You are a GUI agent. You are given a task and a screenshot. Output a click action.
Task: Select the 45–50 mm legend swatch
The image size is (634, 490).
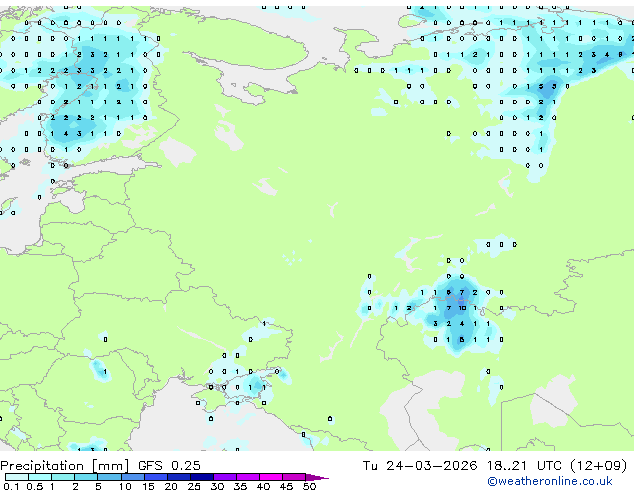[x=294, y=477]
